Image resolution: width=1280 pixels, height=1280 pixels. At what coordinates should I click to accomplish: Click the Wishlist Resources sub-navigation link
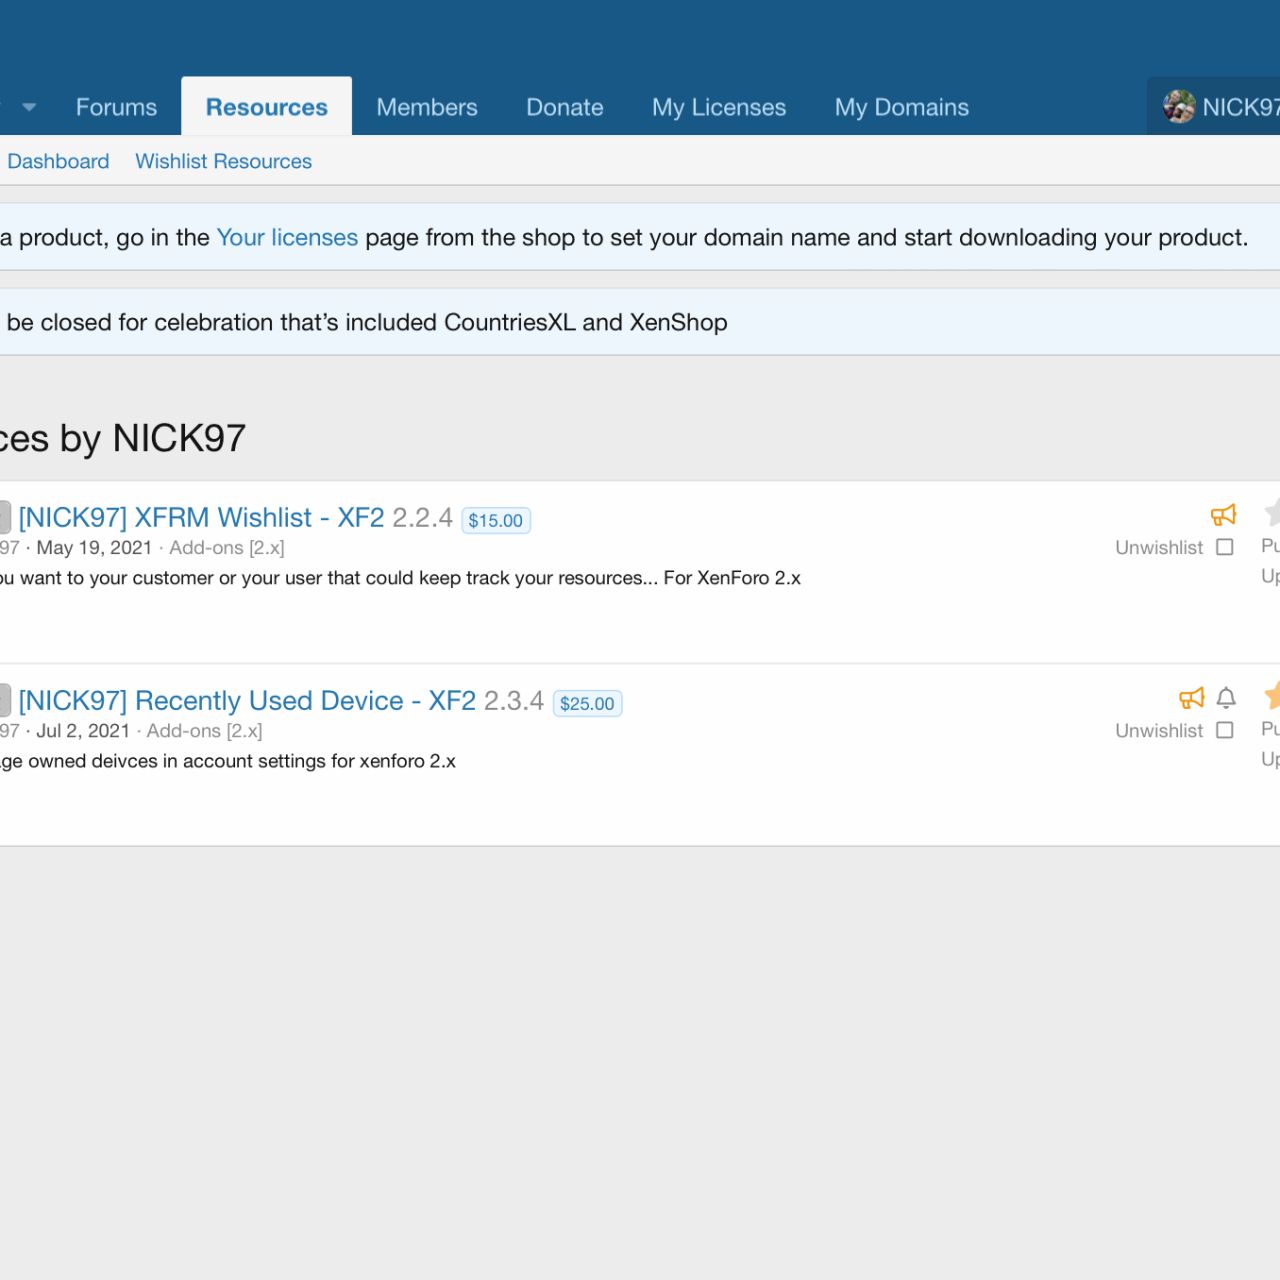click(x=223, y=161)
